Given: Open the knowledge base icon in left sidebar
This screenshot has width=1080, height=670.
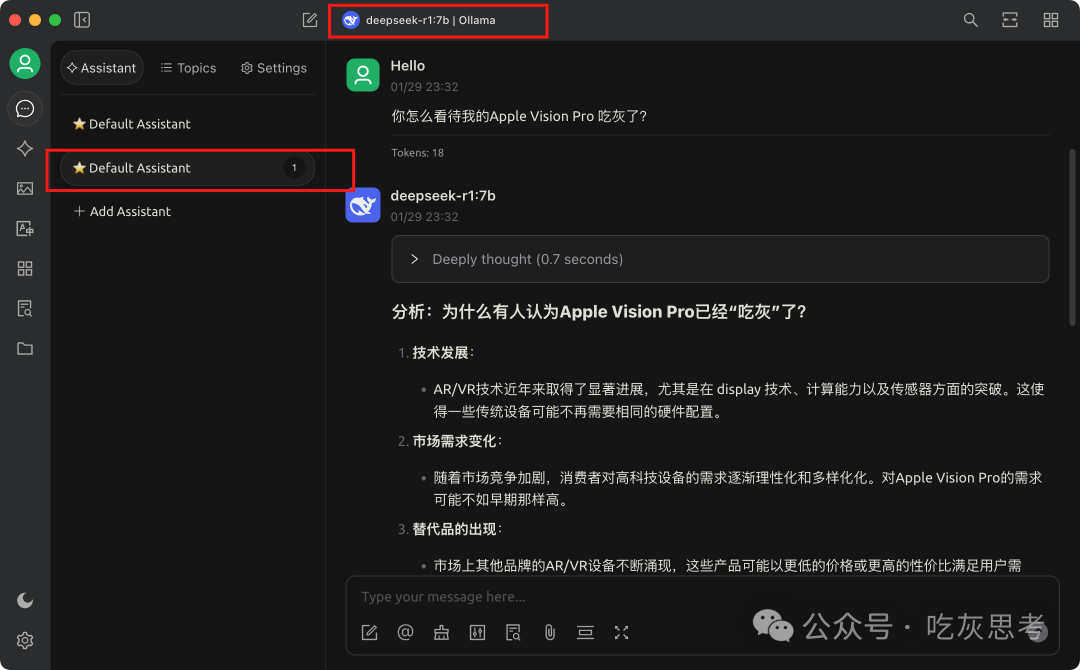Looking at the screenshot, I should tap(25, 308).
